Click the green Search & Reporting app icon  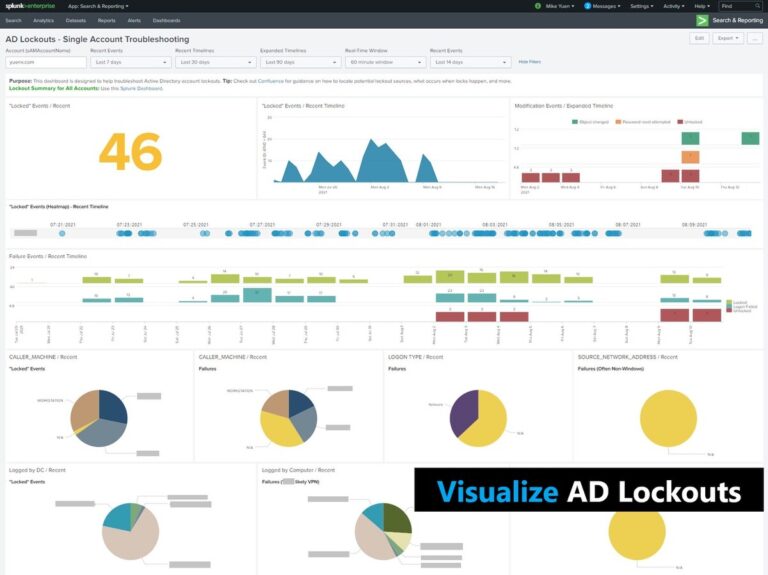tap(702, 21)
